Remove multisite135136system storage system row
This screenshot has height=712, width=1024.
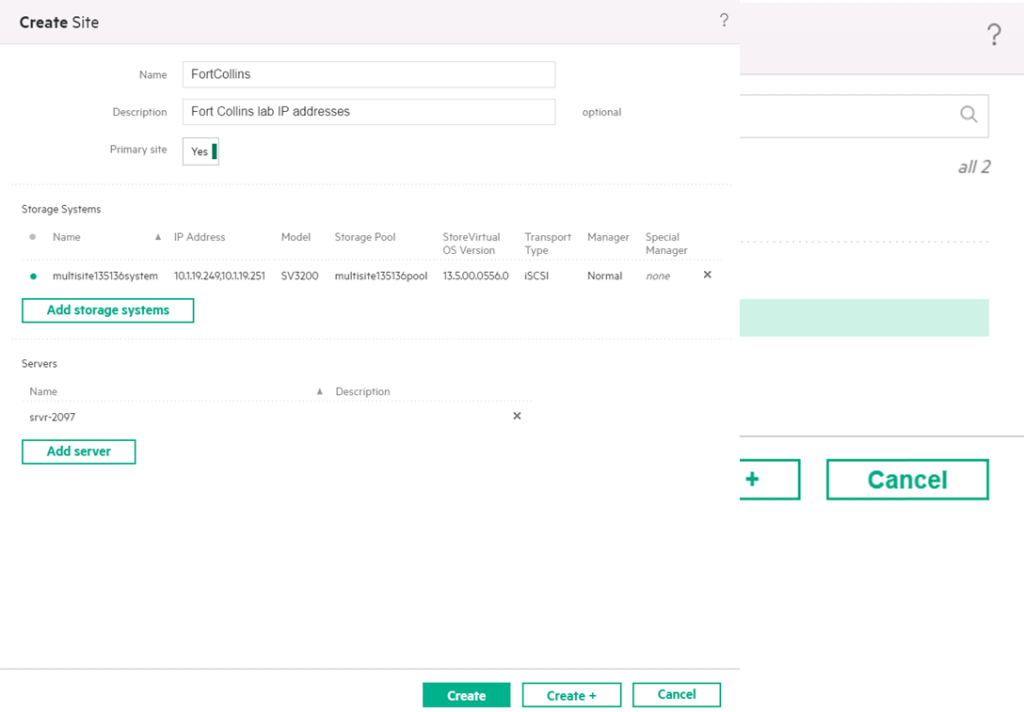707,275
